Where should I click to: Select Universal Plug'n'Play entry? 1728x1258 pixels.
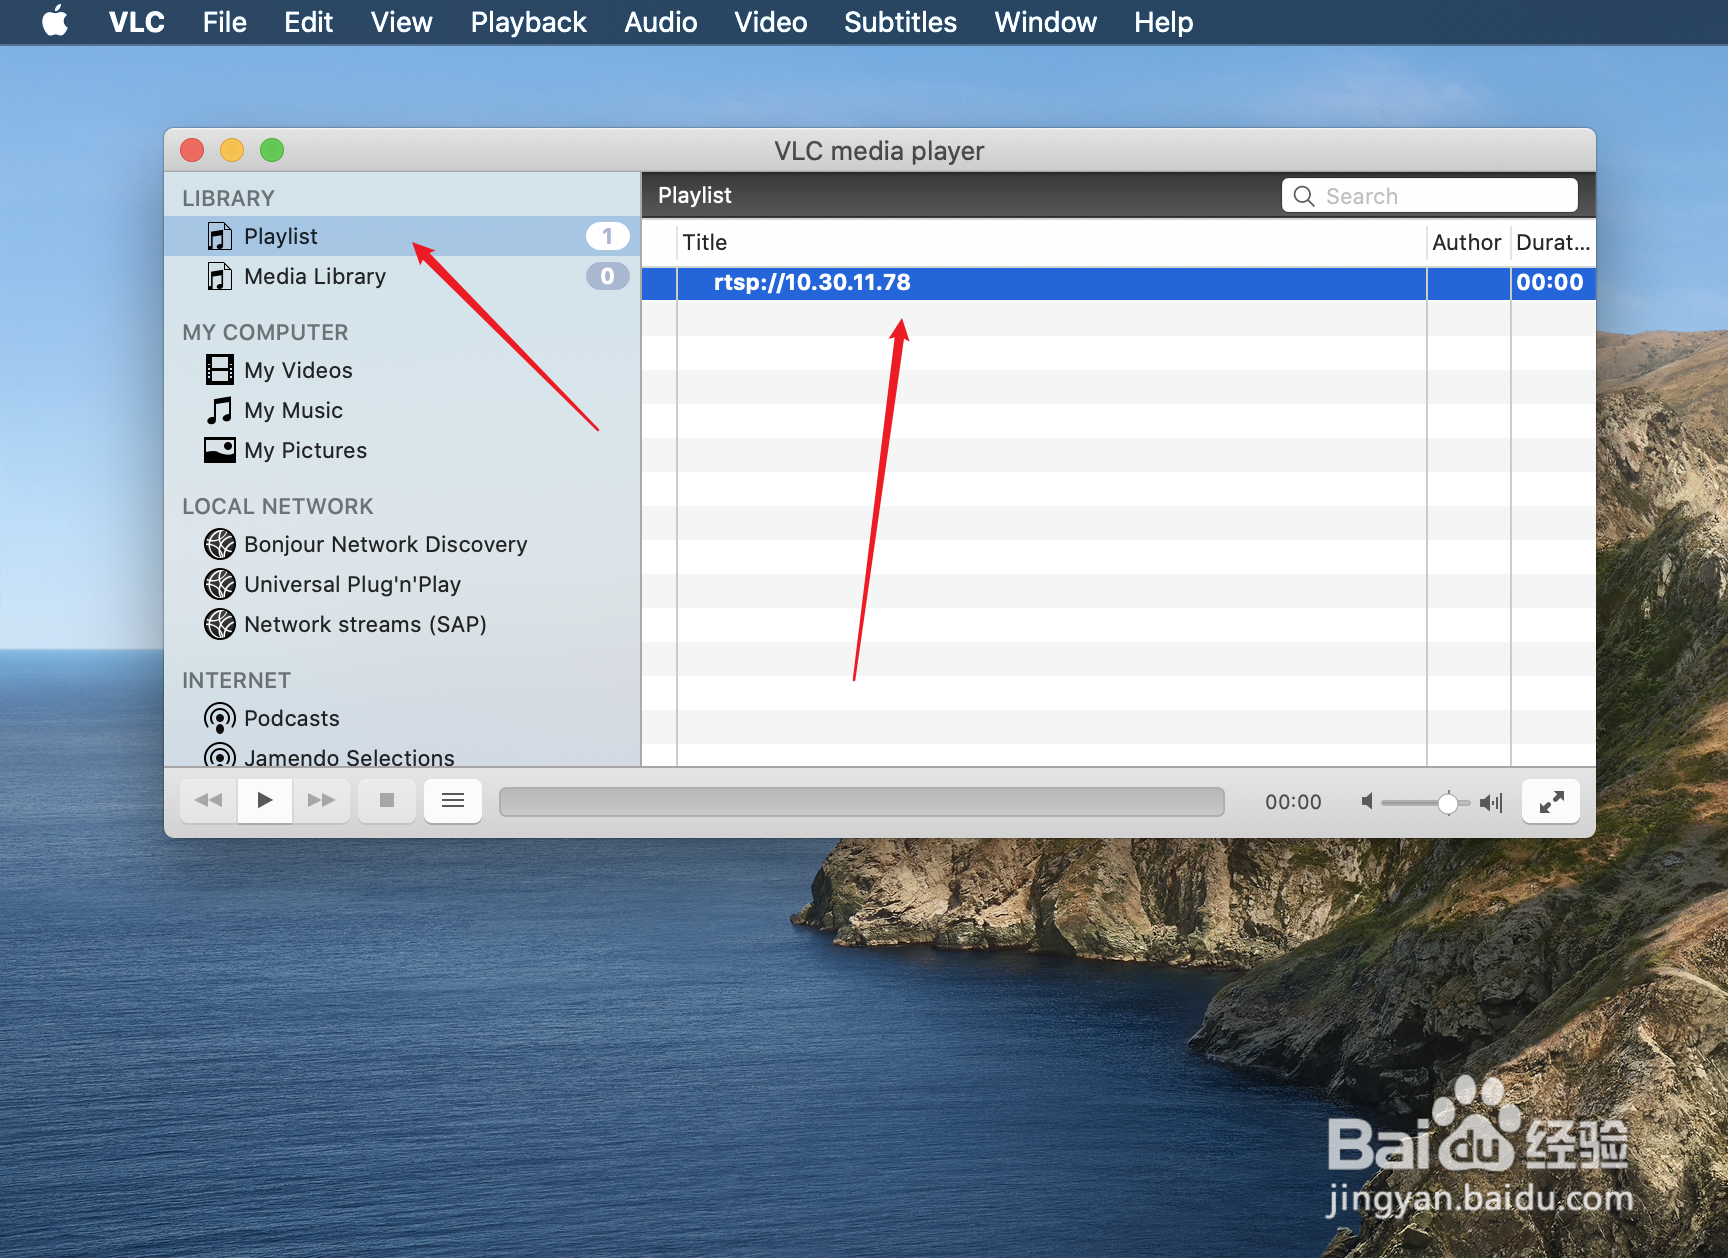click(x=402, y=584)
